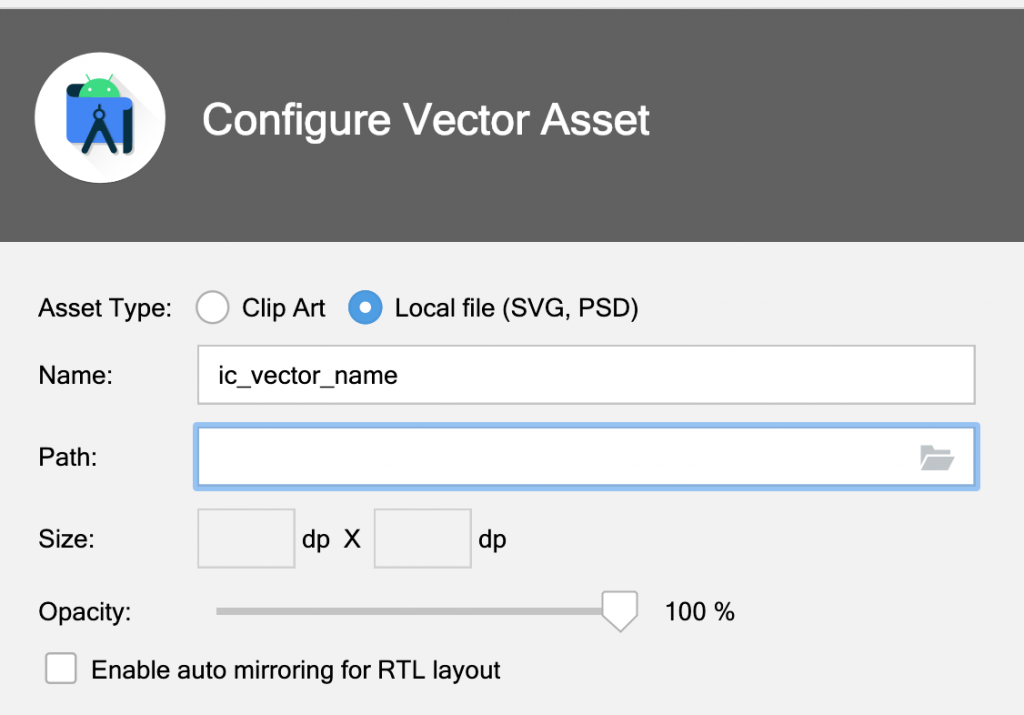This screenshot has width=1024, height=715.
Task: Select the Local file radio button
Action: (365, 308)
